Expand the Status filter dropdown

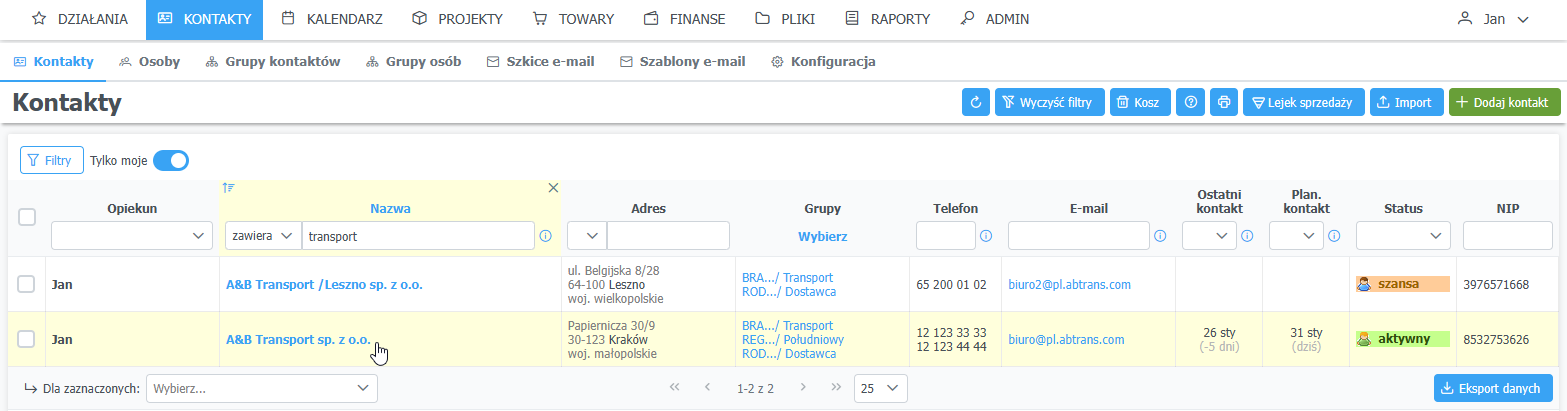pos(1403,236)
